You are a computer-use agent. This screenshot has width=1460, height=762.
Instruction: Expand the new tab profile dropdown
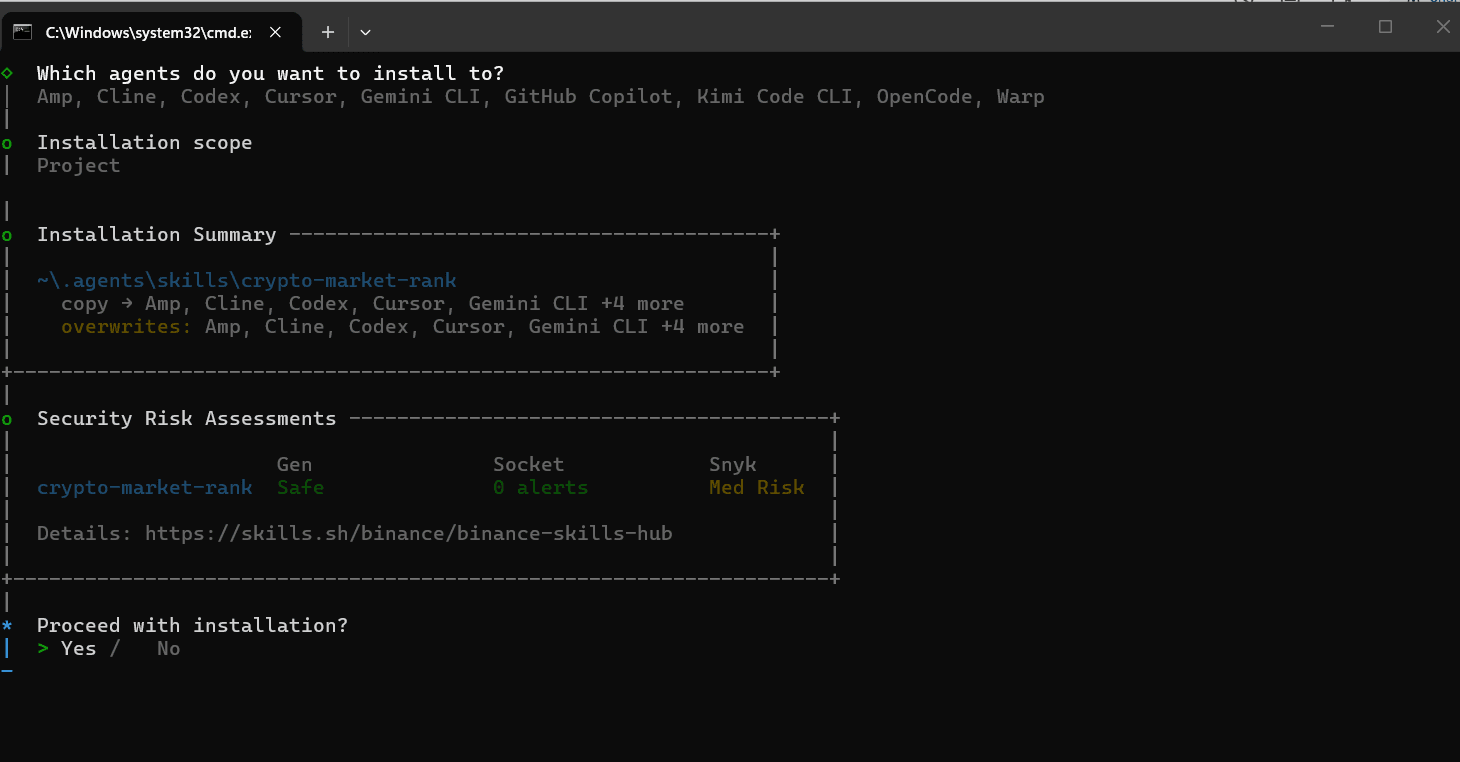tap(366, 32)
